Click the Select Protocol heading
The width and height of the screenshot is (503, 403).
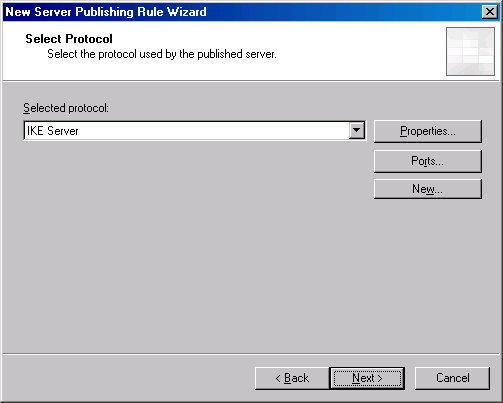click(x=69, y=39)
